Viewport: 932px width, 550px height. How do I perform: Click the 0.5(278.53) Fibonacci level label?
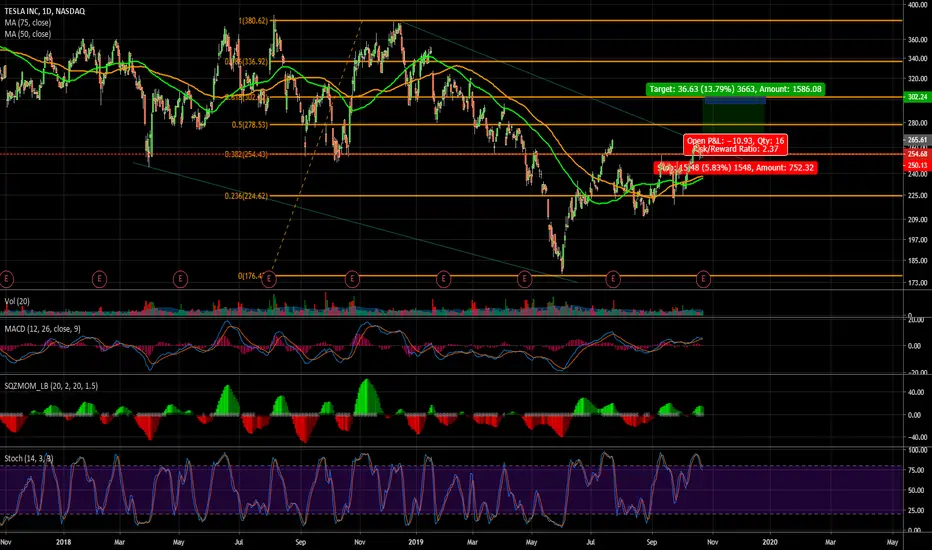(x=250, y=125)
